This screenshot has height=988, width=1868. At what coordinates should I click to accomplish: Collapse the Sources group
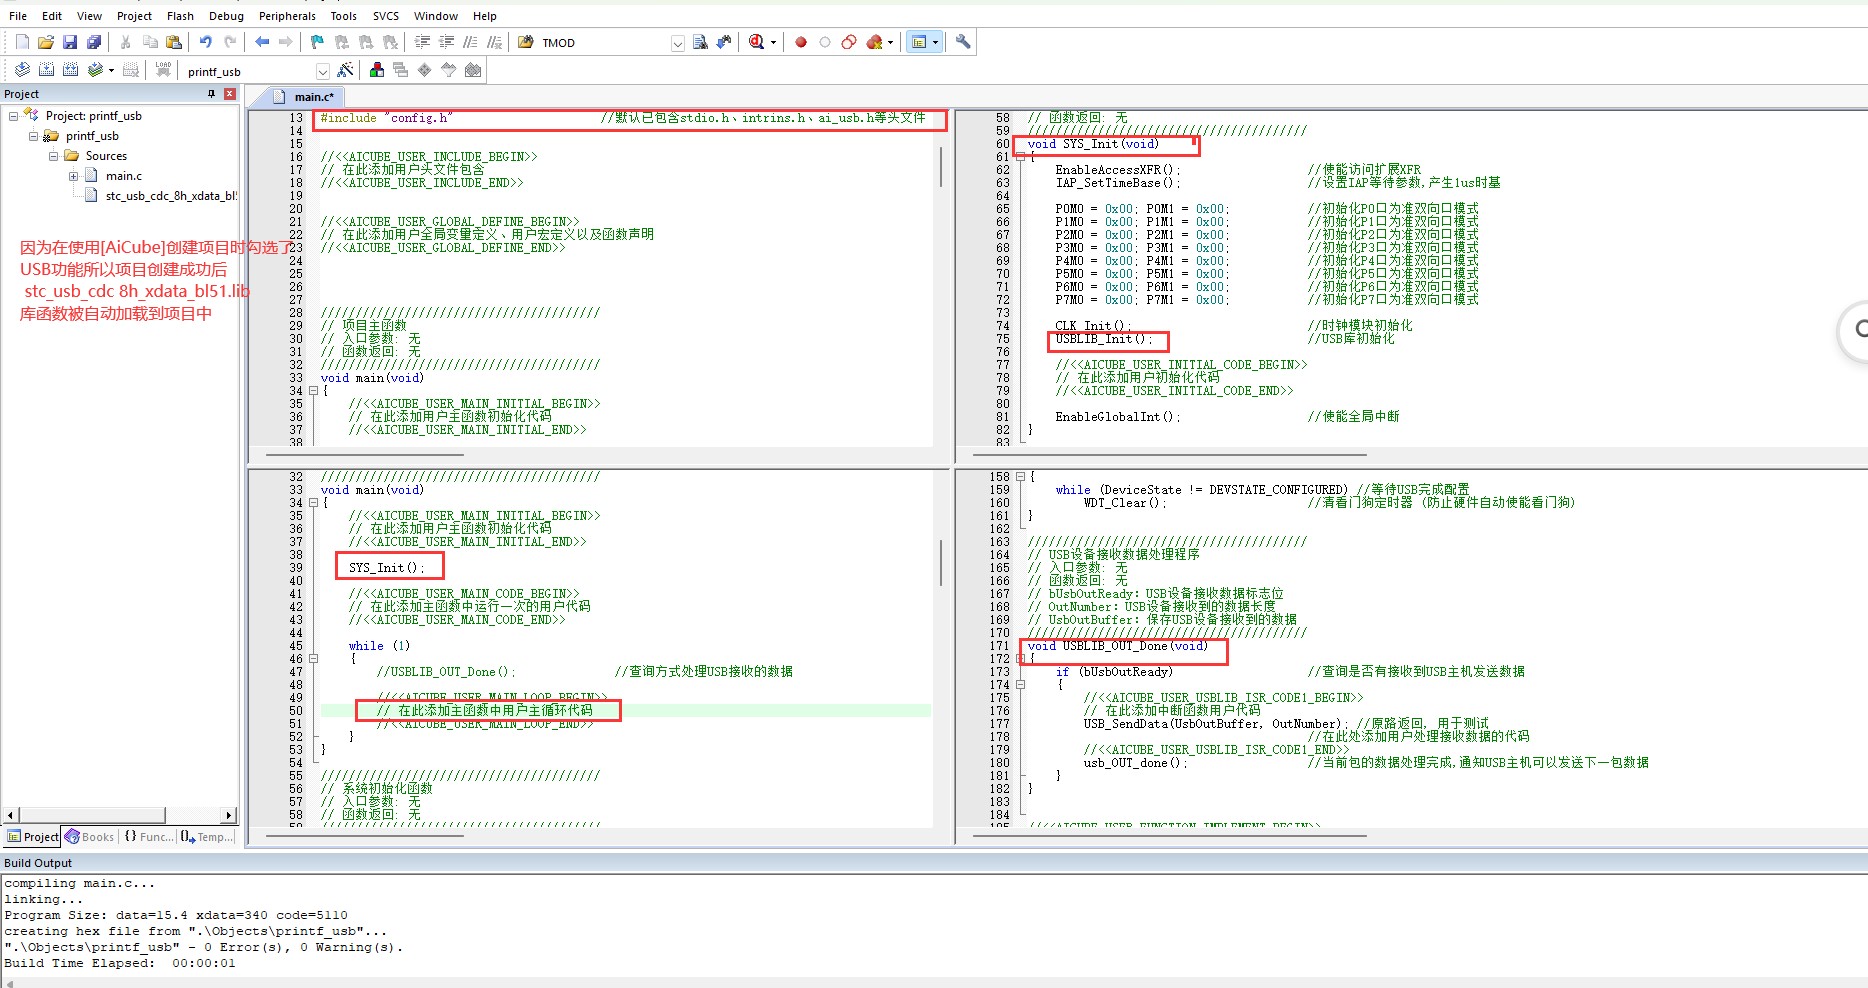click(53, 156)
